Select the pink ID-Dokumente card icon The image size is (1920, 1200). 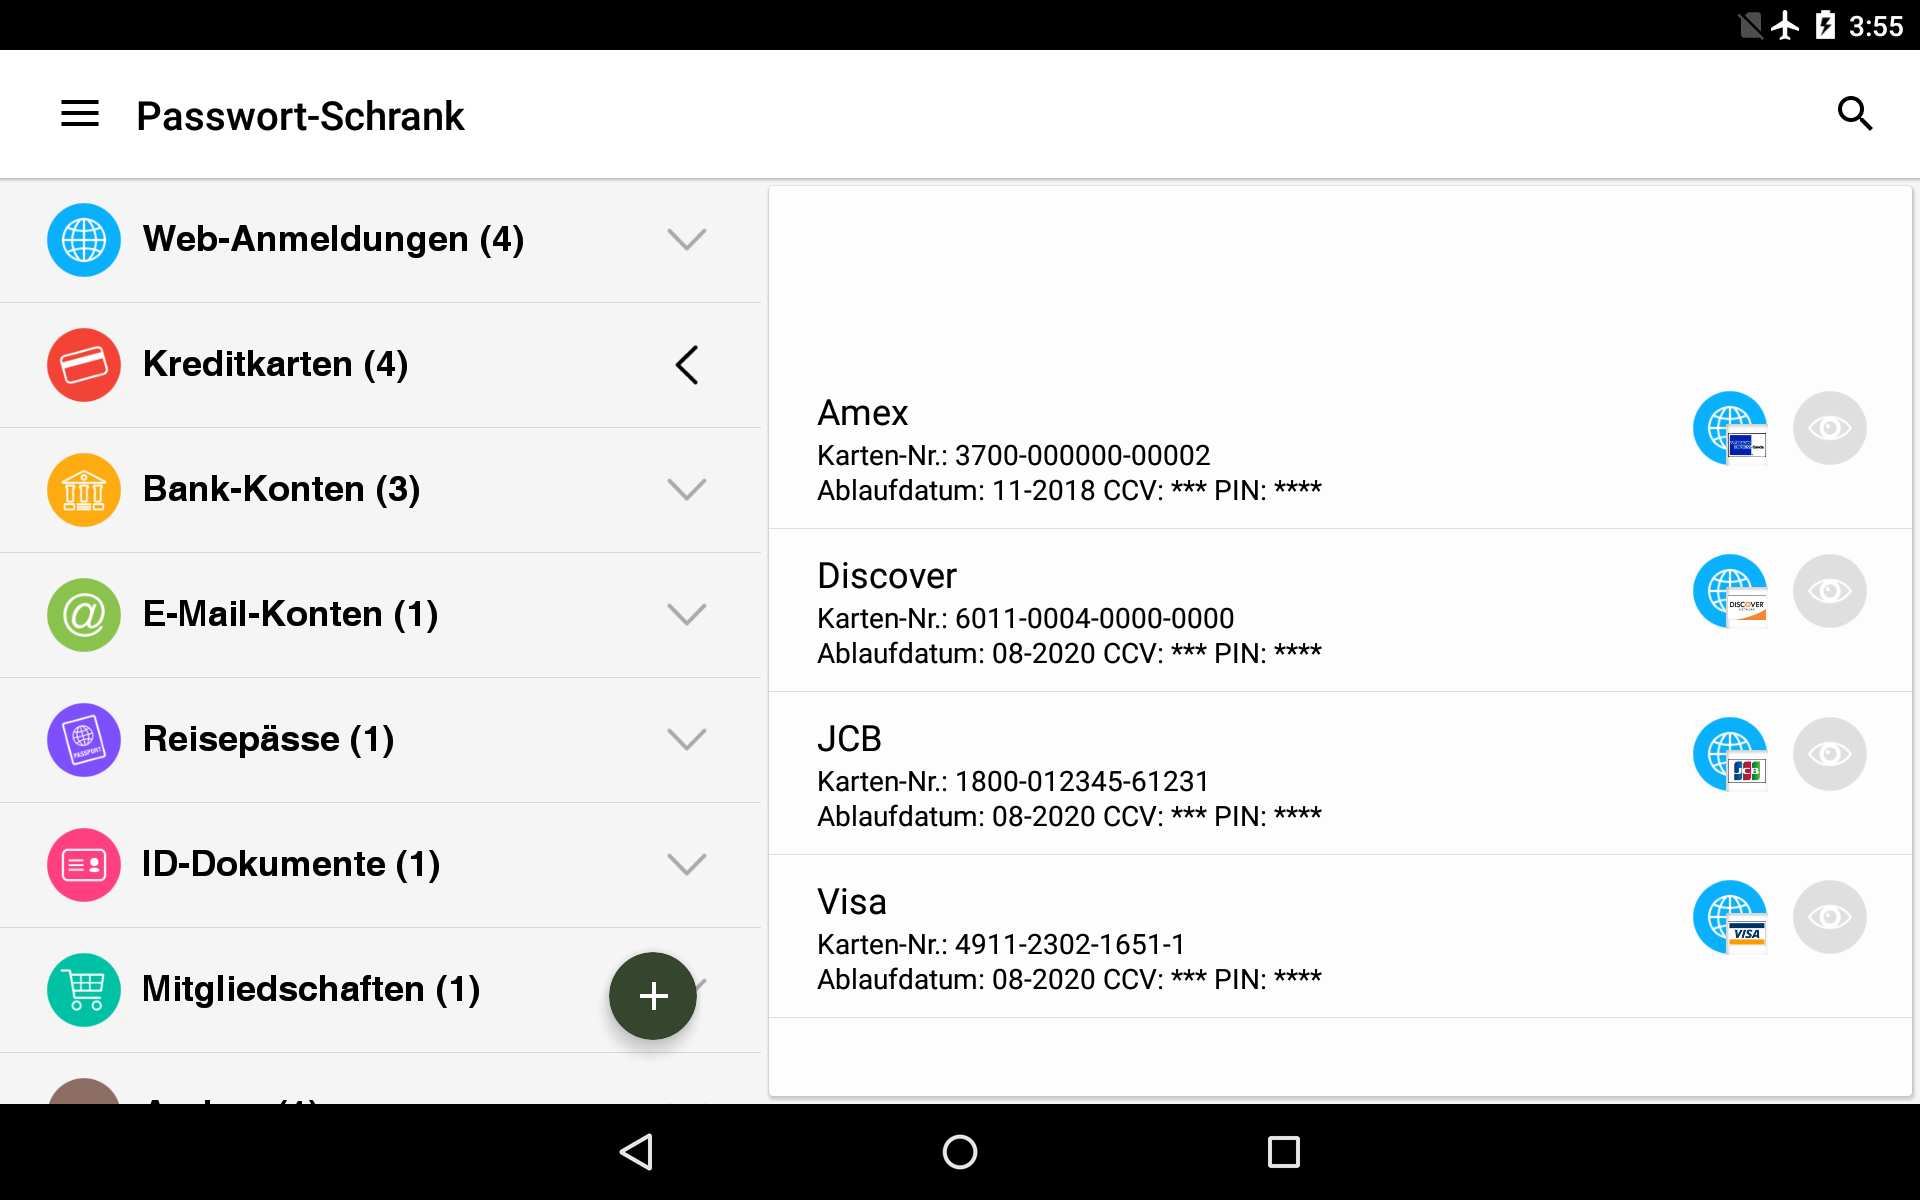(x=84, y=865)
